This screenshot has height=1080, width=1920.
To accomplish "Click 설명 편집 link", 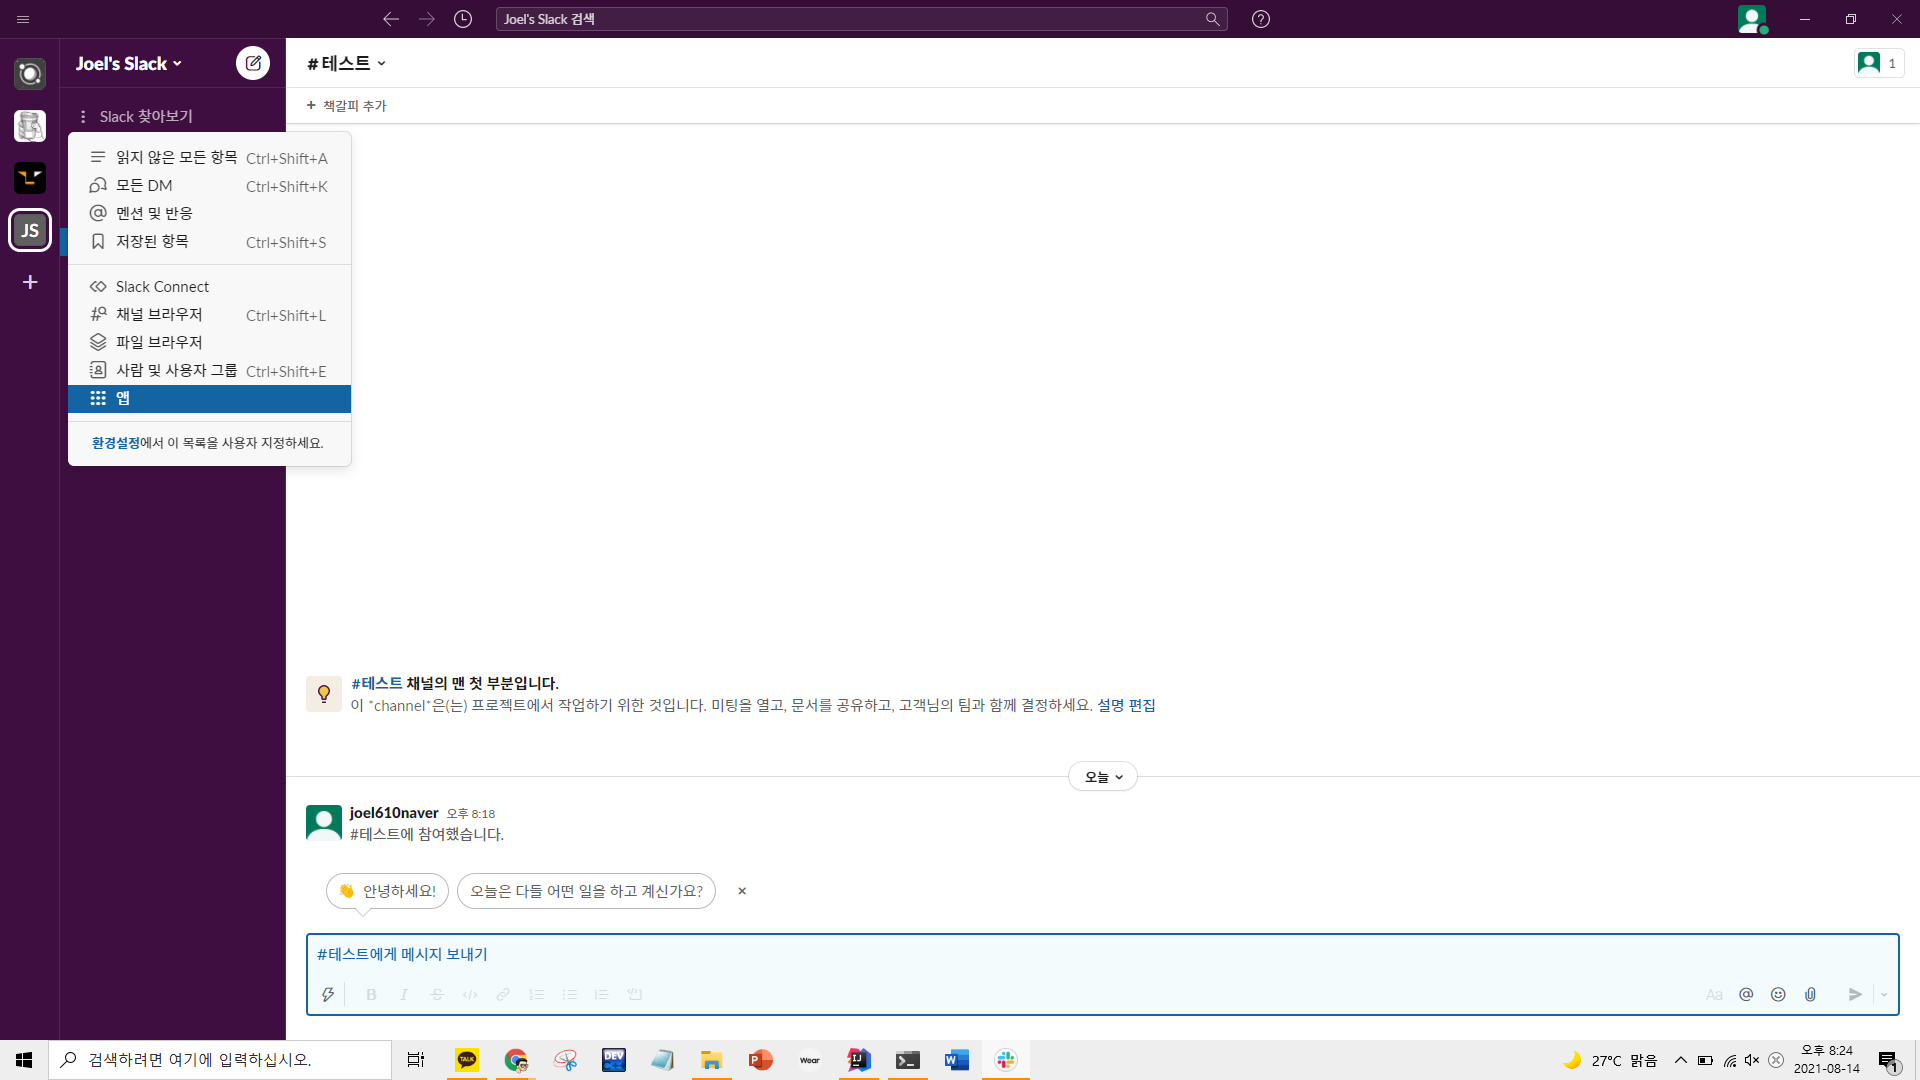I will (1126, 705).
